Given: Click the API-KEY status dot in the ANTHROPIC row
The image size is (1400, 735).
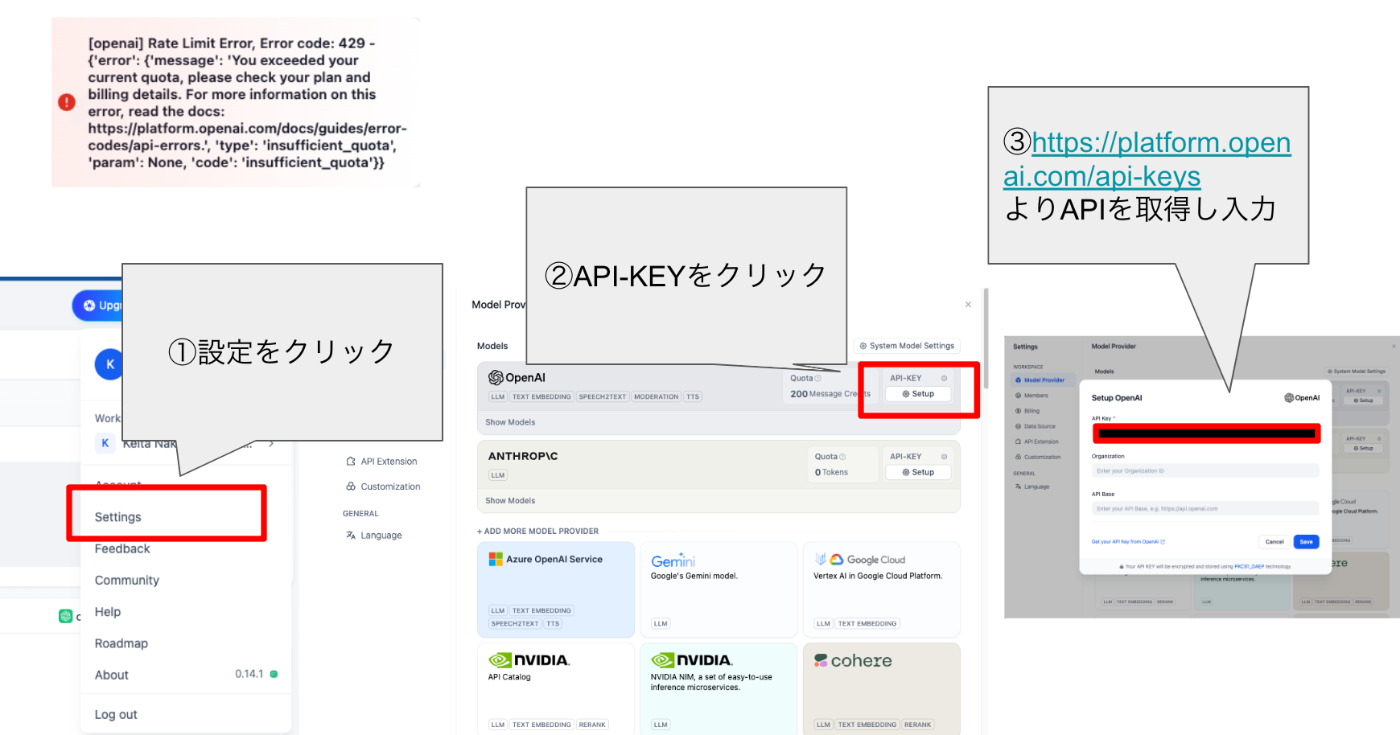Looking at the screenshot, I should (943, 456).
